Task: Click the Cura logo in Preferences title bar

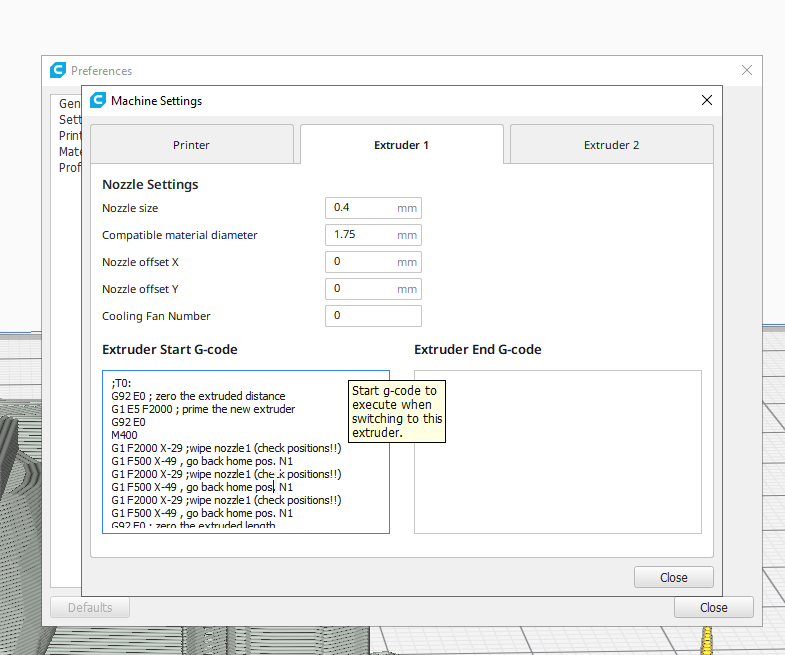Action: 58,70
